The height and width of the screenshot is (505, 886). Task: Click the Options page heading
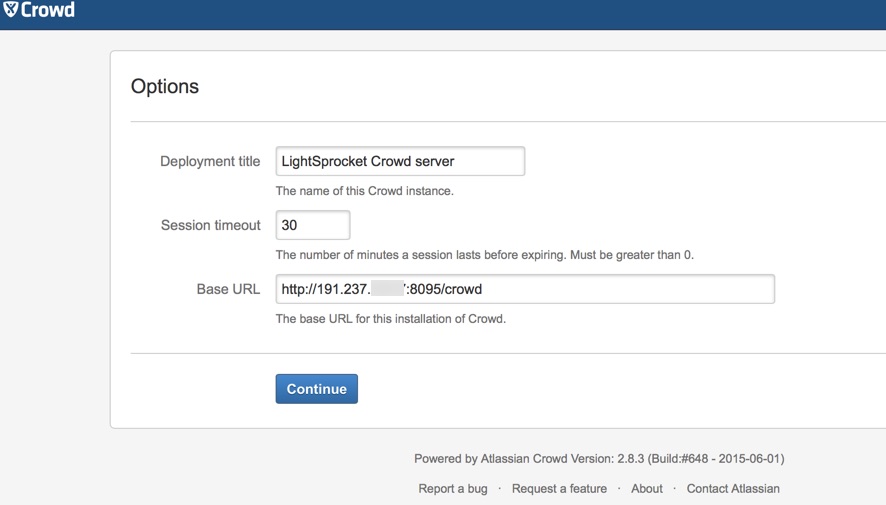click(x=165, y=87)
